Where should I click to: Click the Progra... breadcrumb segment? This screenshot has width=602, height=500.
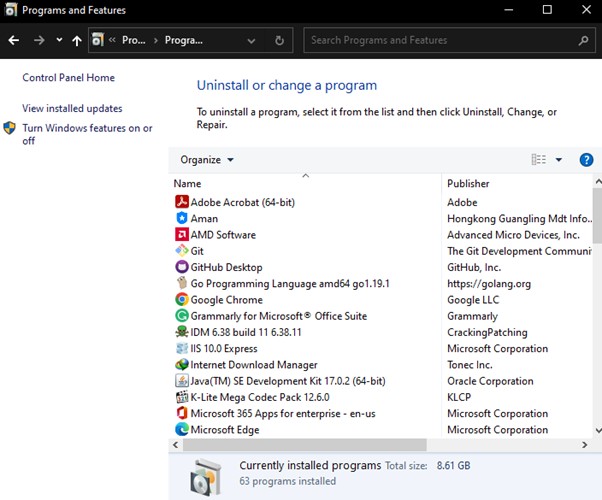tap(184, 40)
